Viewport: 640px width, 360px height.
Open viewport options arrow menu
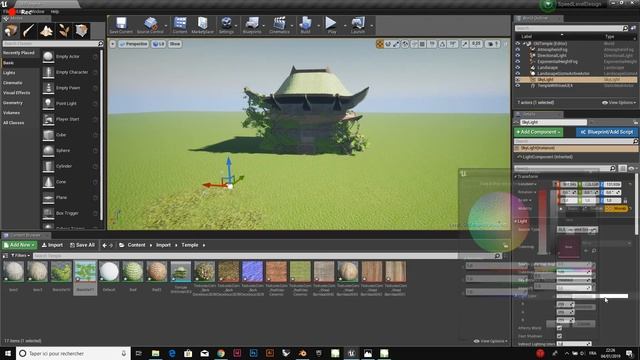tap(113, 44)
